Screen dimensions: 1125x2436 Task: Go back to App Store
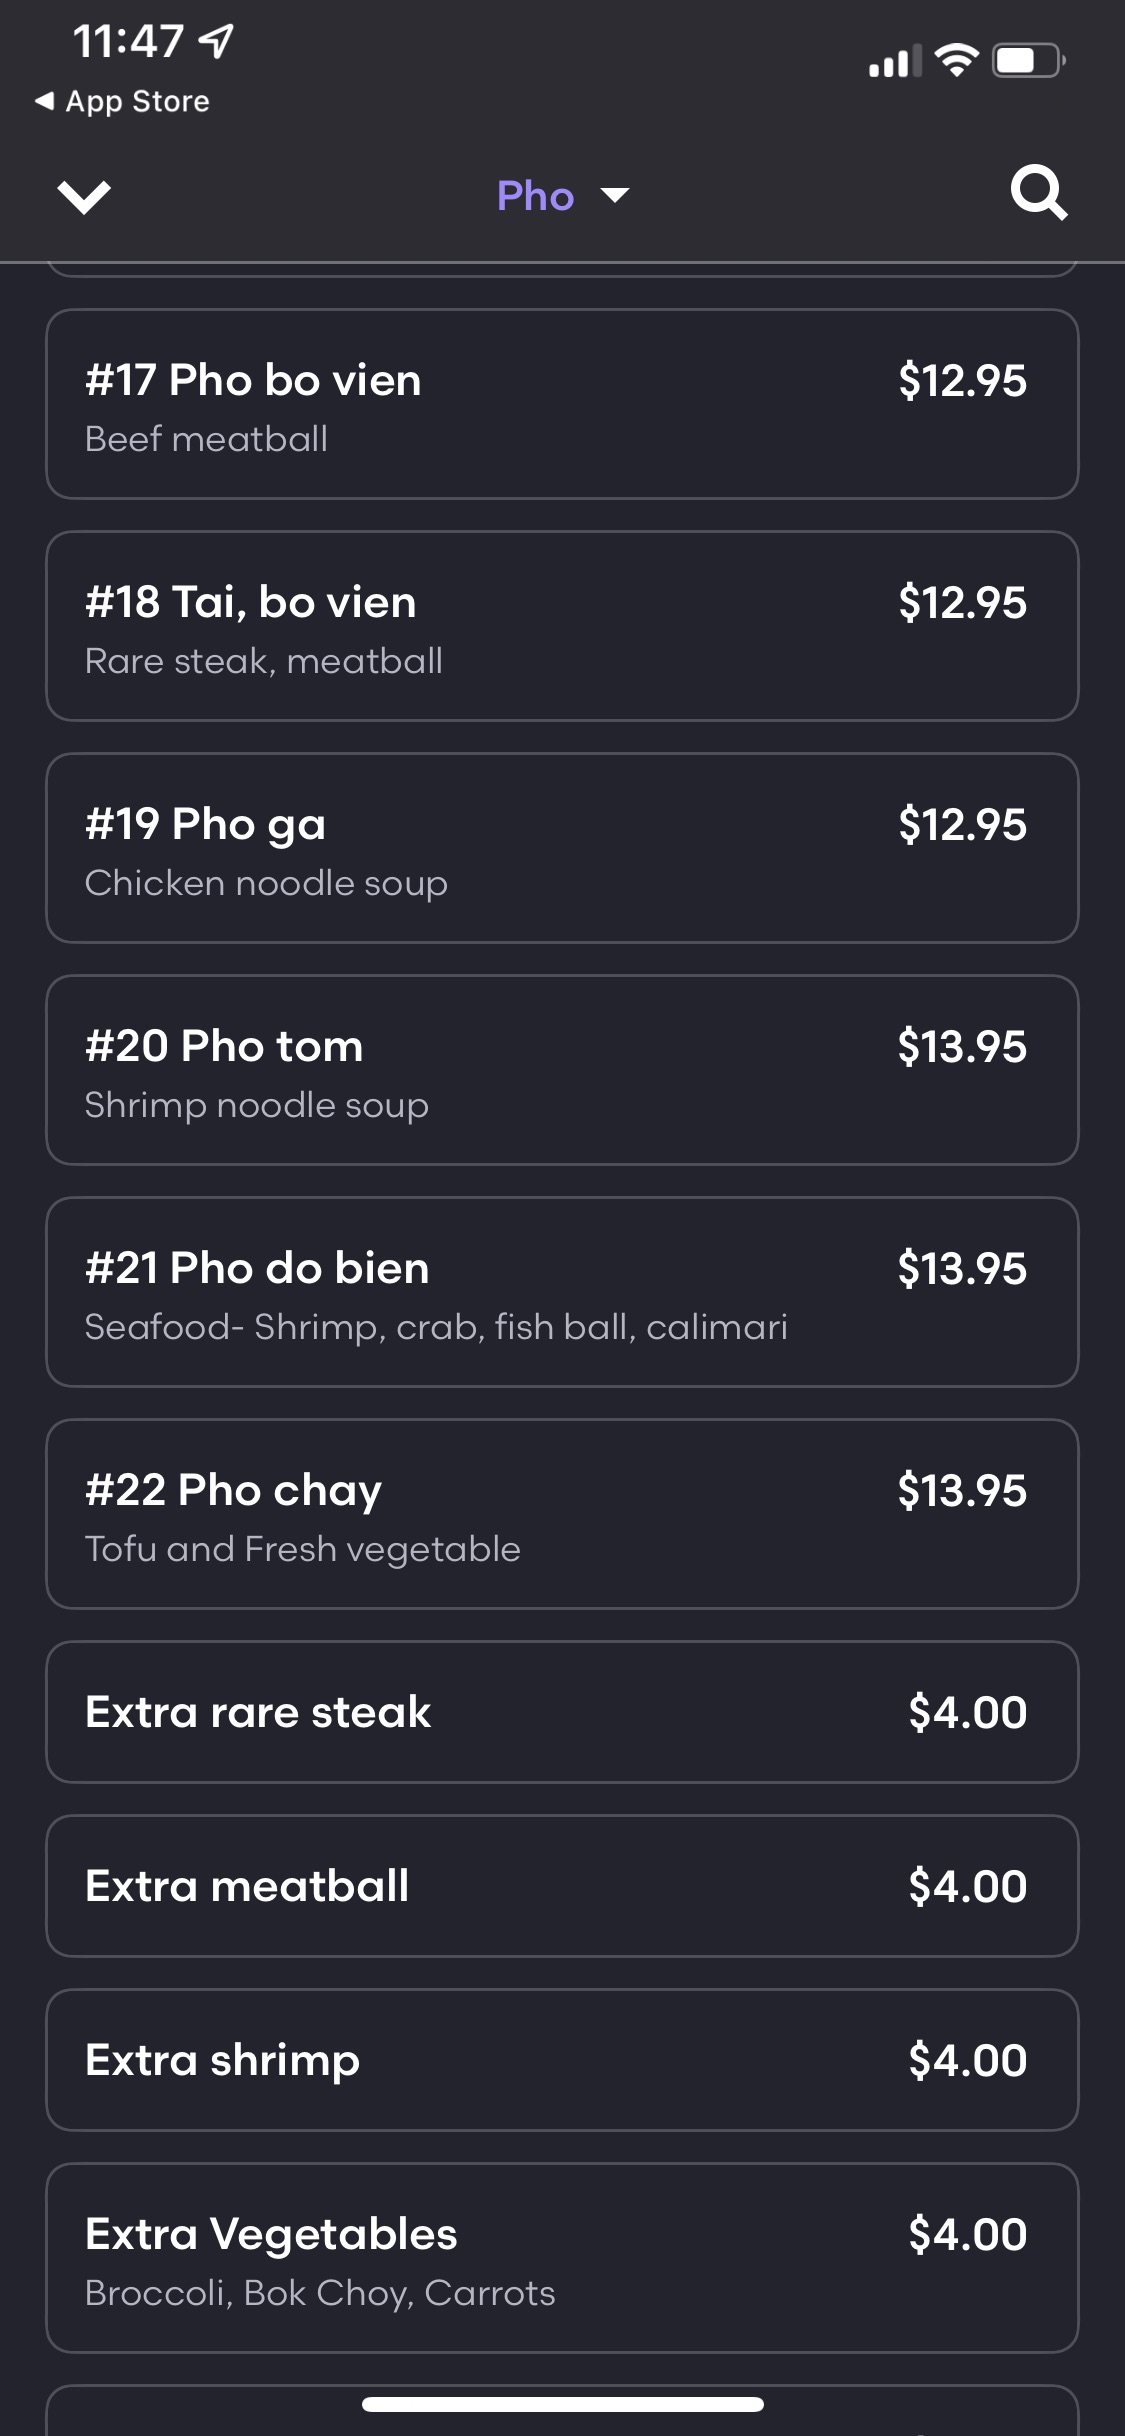click(137, 101)
